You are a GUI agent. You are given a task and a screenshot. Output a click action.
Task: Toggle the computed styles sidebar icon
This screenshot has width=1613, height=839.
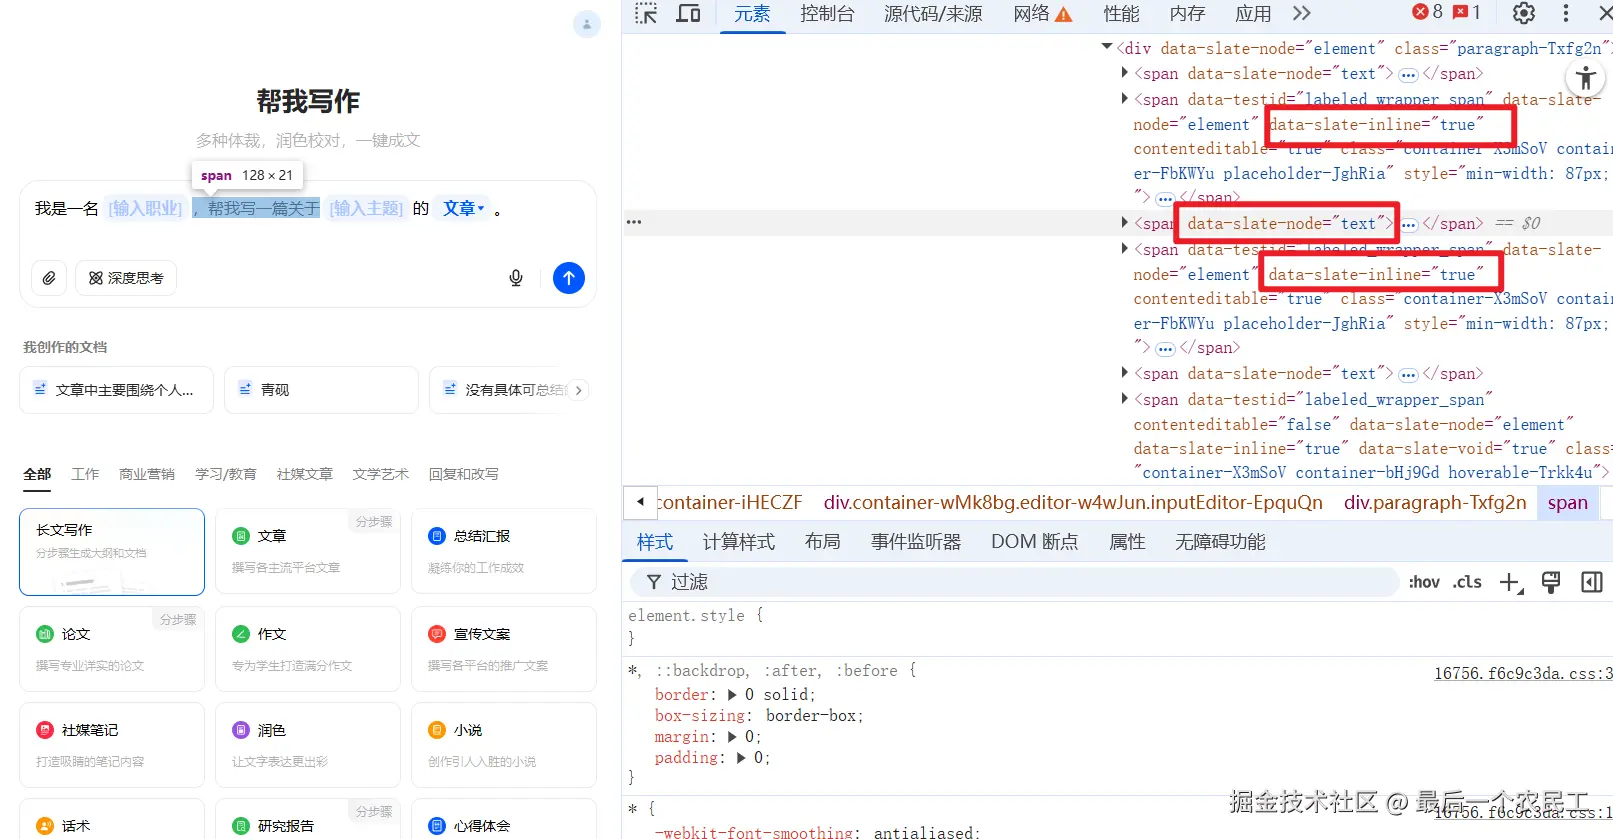1592,582
